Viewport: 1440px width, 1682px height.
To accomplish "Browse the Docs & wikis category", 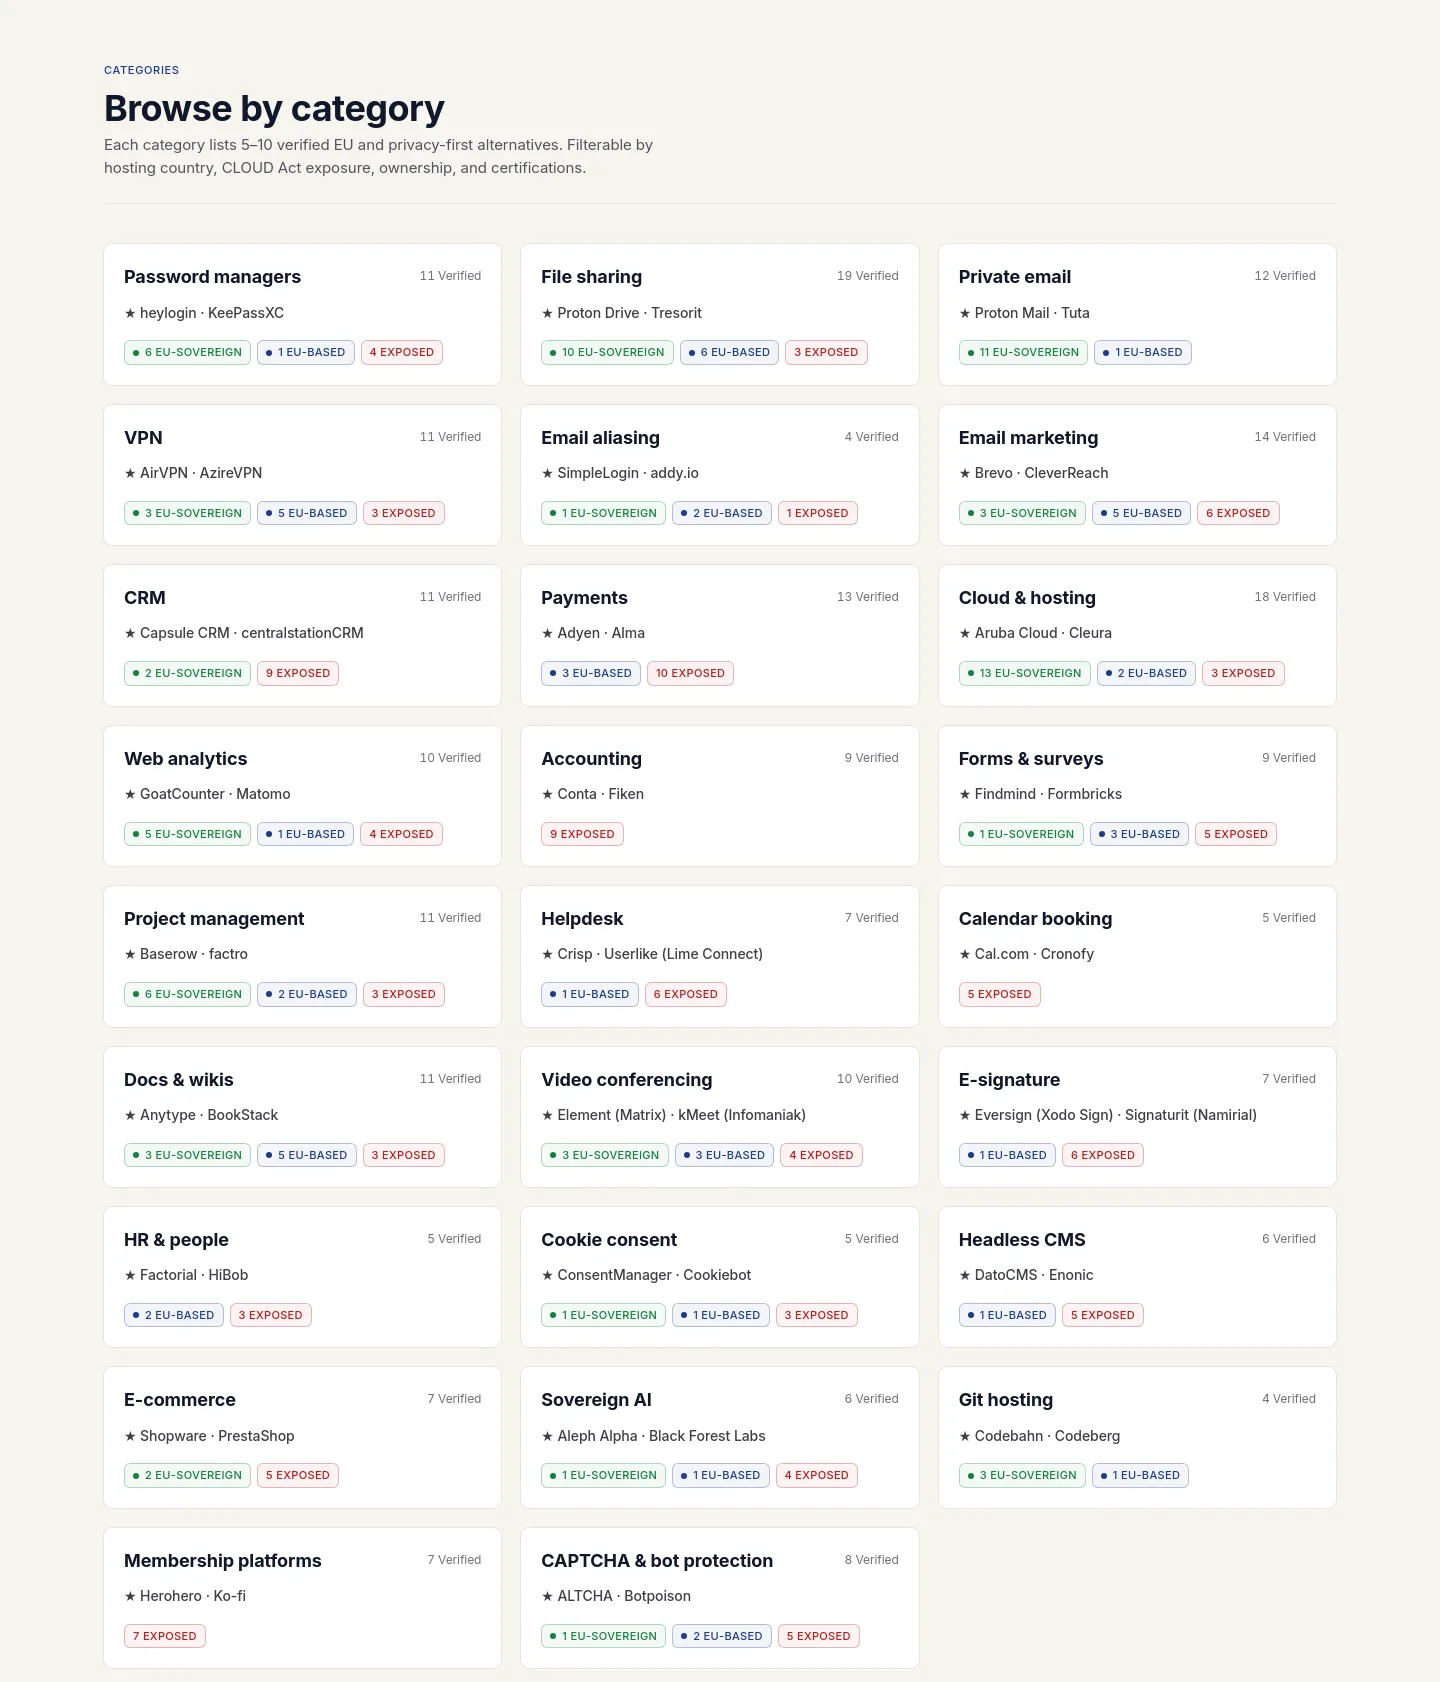I will (302, 1117).
